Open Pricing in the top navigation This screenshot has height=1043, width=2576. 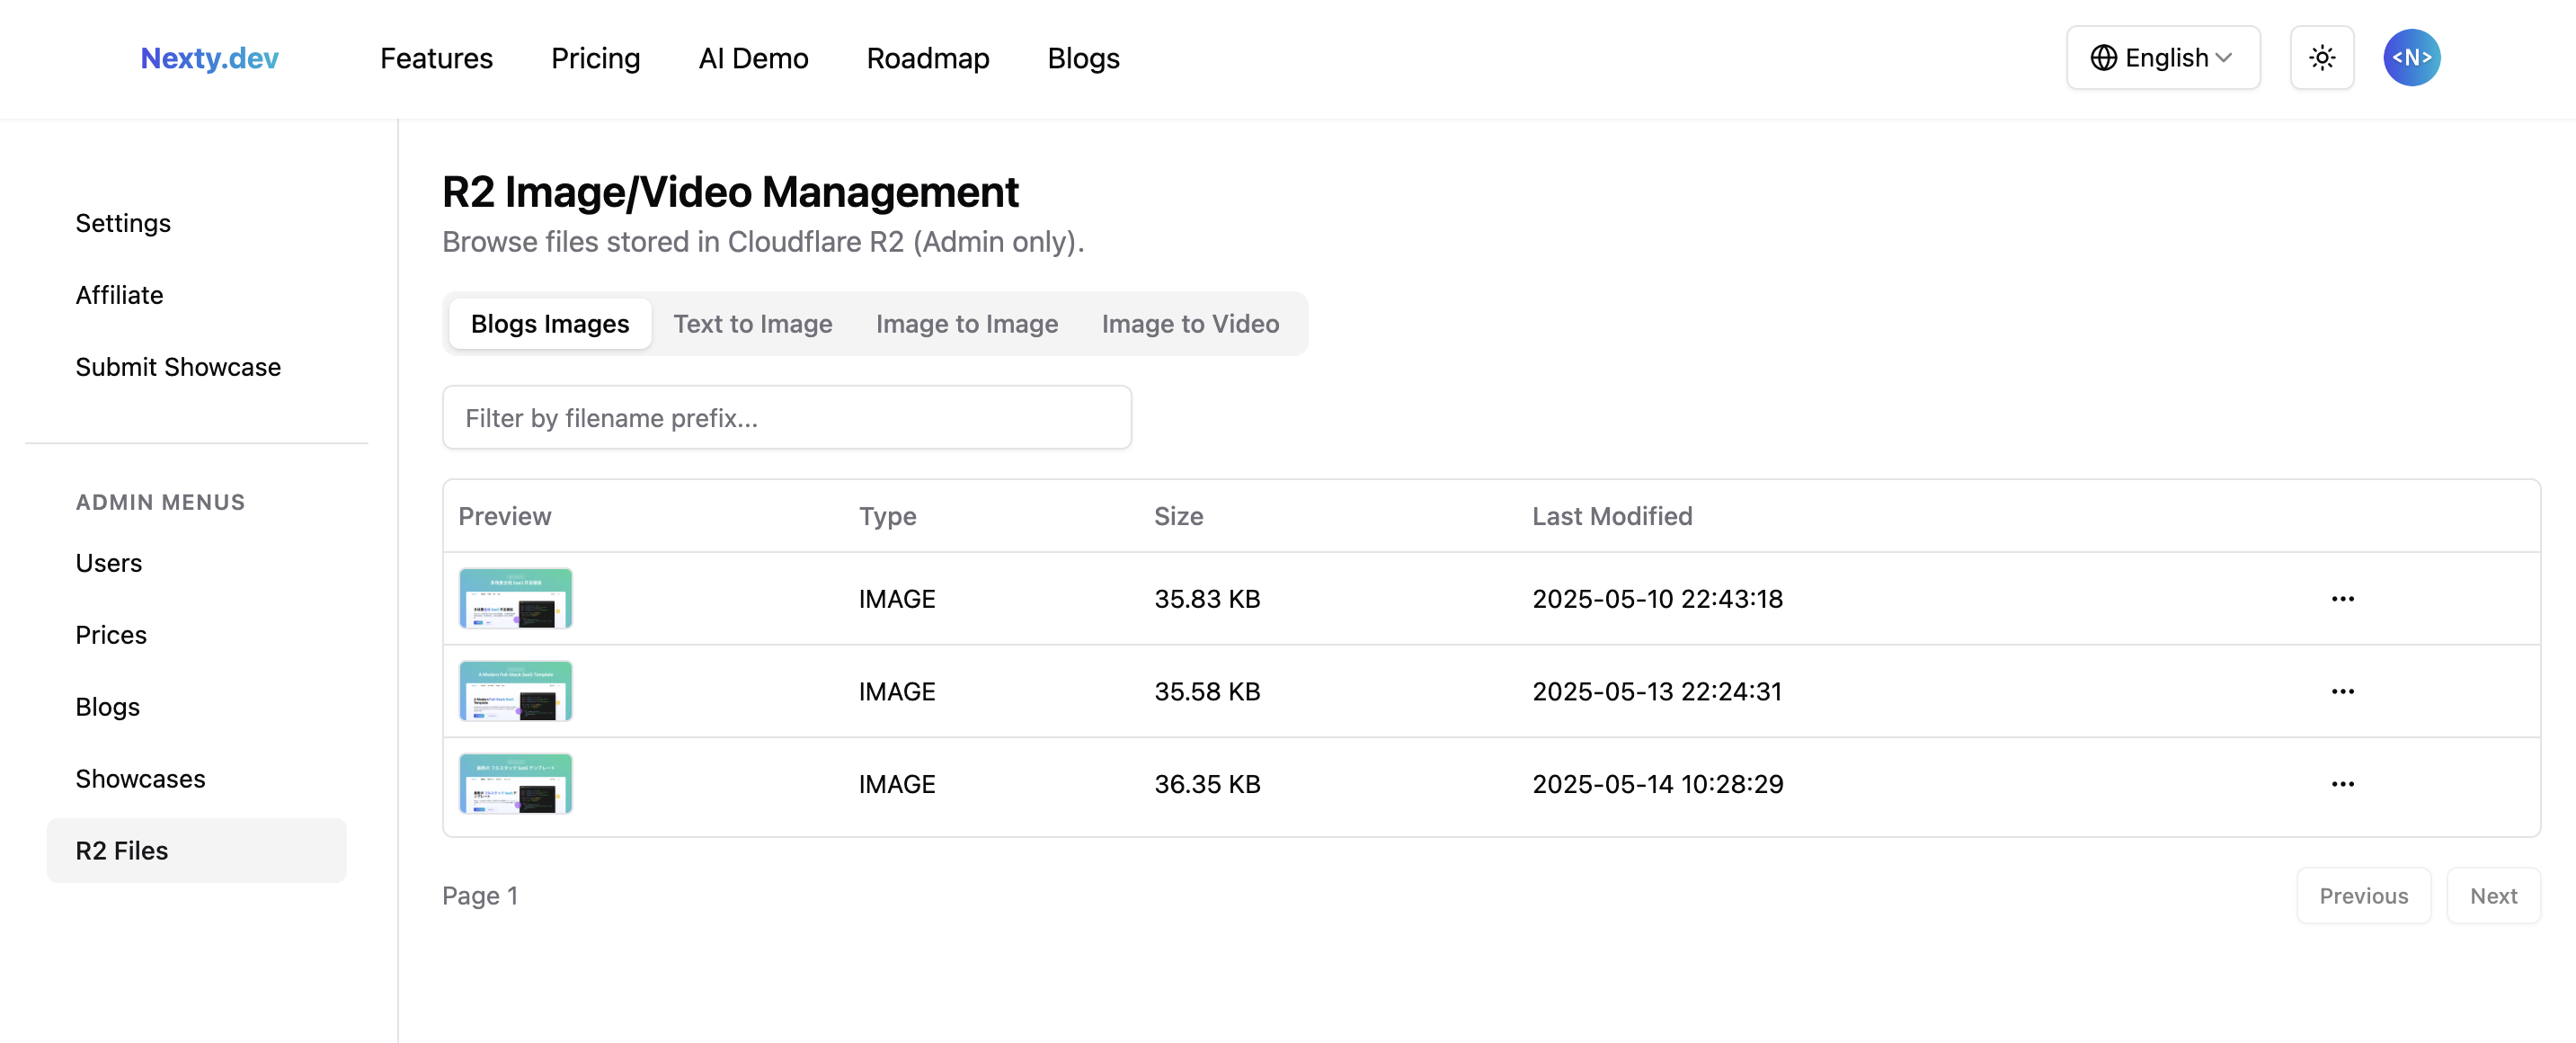[595, 58]
